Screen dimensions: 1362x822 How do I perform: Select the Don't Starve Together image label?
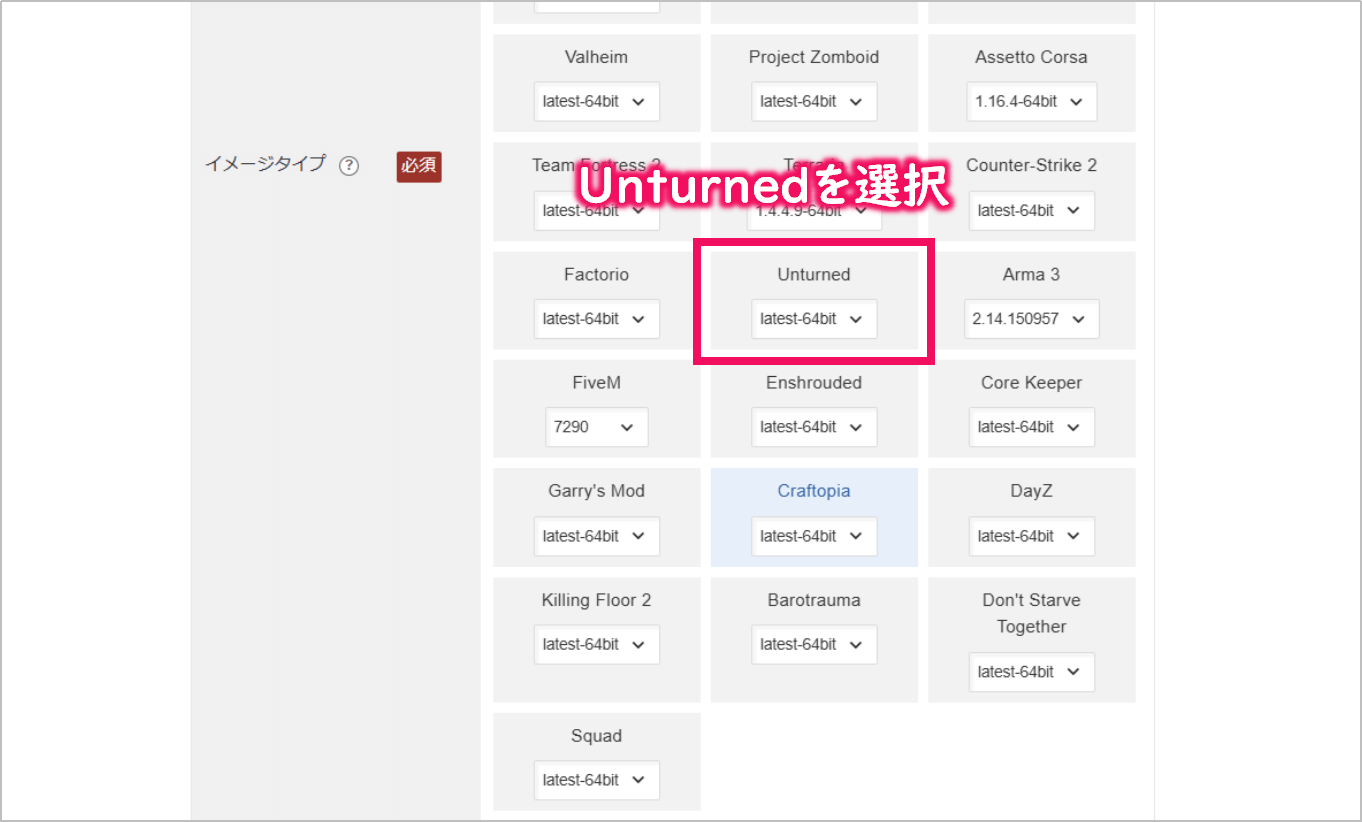(1031, 613)
